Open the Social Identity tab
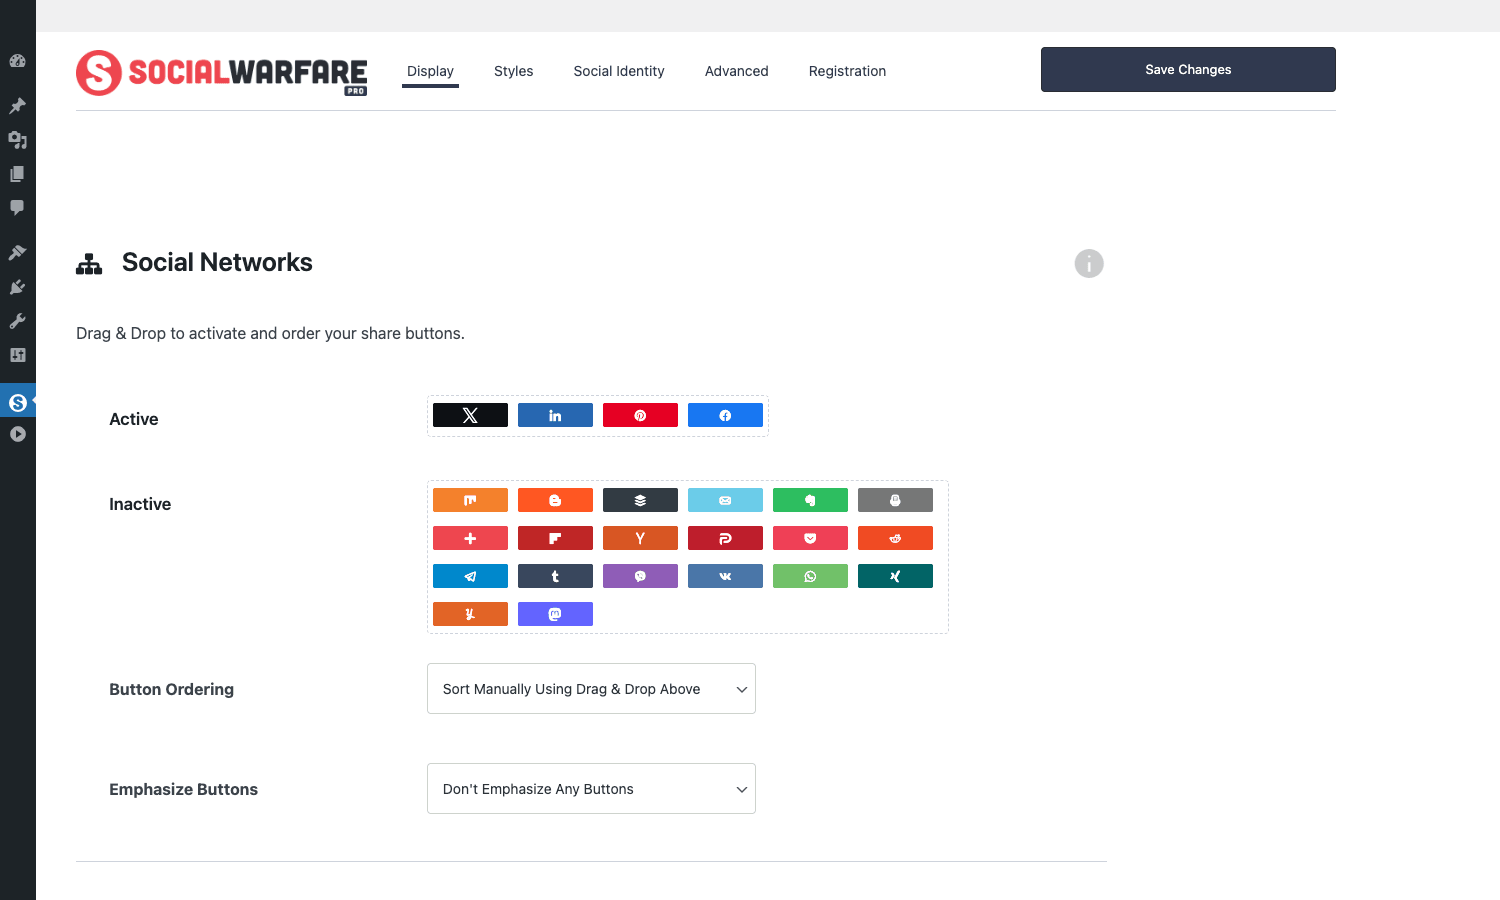The image size is (1500, 900). point(619,71)
